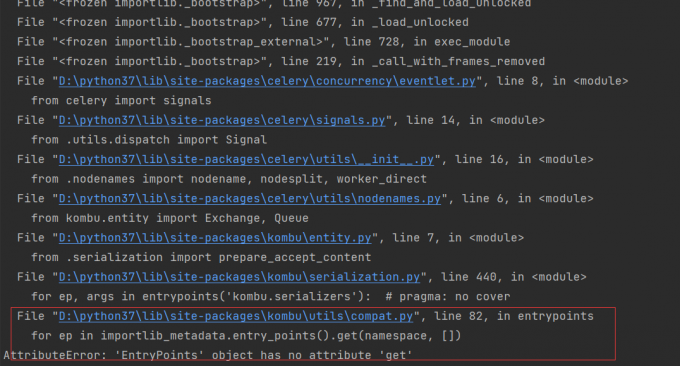Click the 'import prepare_accept_content' code line

pyautogui.click(x=201, y=257)
